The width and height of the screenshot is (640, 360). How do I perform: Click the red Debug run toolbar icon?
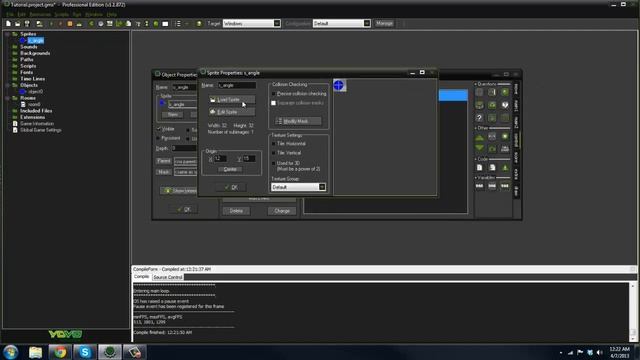tap(60, 24)
